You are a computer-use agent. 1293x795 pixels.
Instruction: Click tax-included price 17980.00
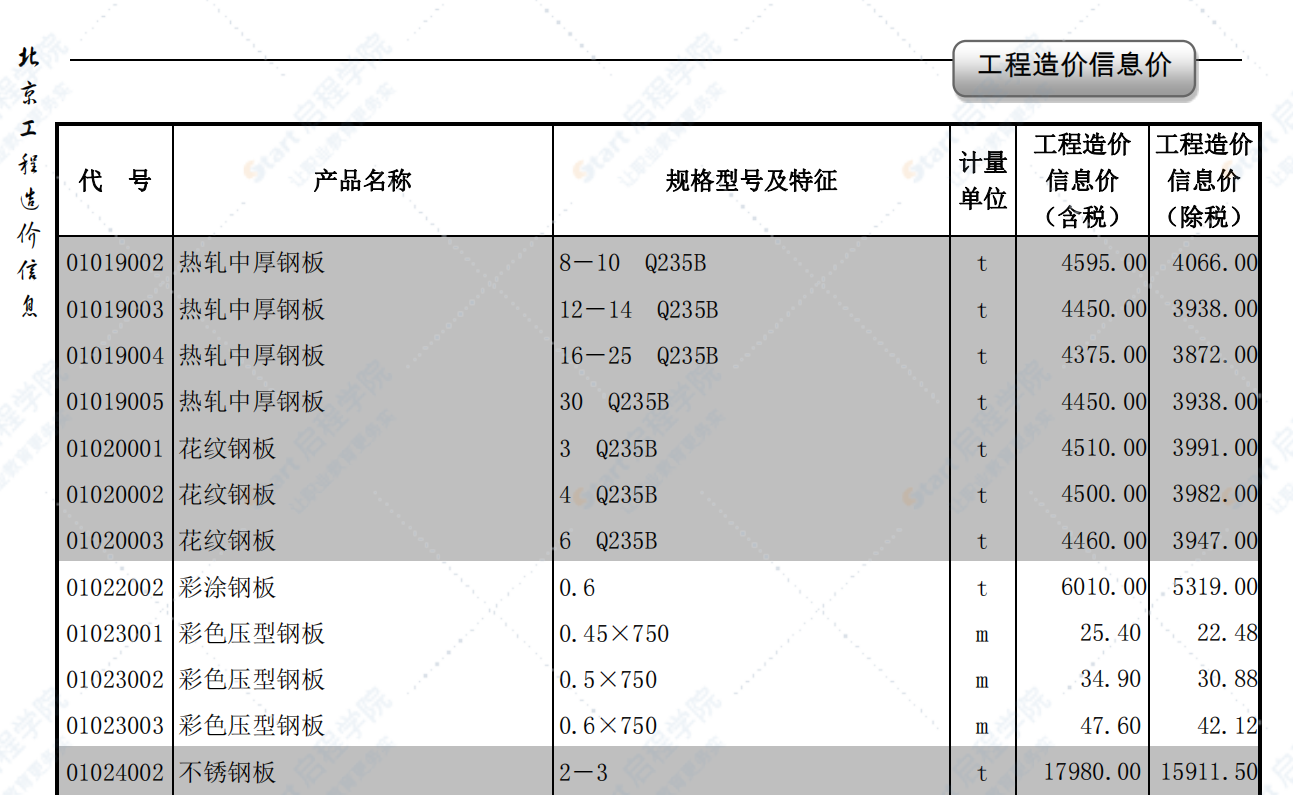tap(1091, 772)
